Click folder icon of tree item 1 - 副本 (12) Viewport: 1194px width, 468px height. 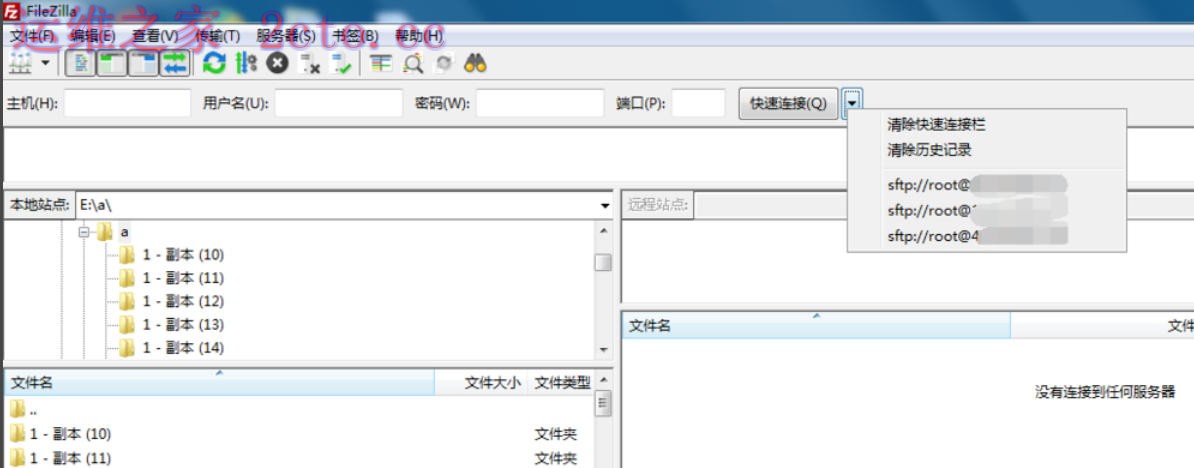point(127,301)
